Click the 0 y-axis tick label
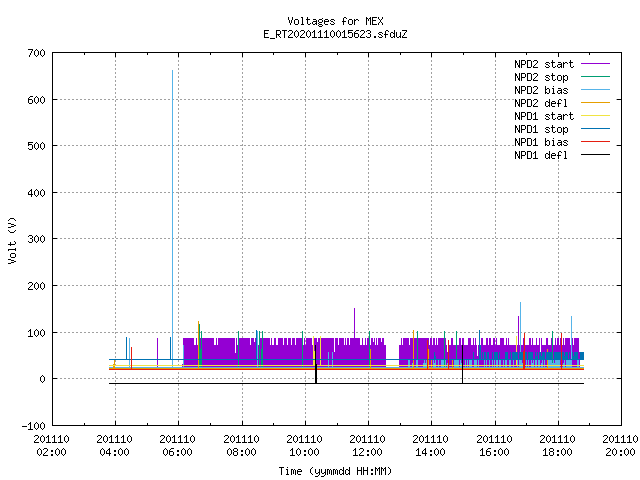 click(42, 379)
